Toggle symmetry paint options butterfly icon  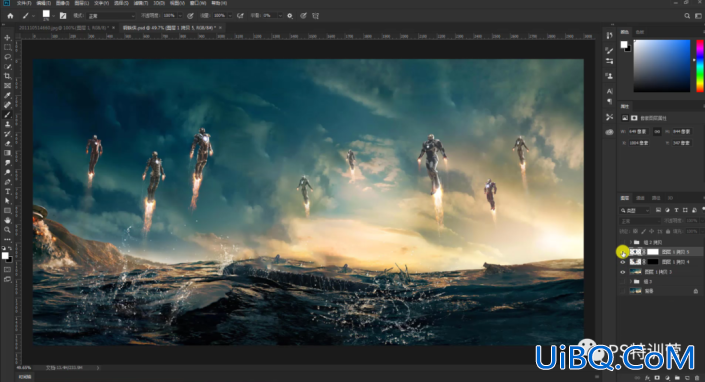(x=316, y=16)
